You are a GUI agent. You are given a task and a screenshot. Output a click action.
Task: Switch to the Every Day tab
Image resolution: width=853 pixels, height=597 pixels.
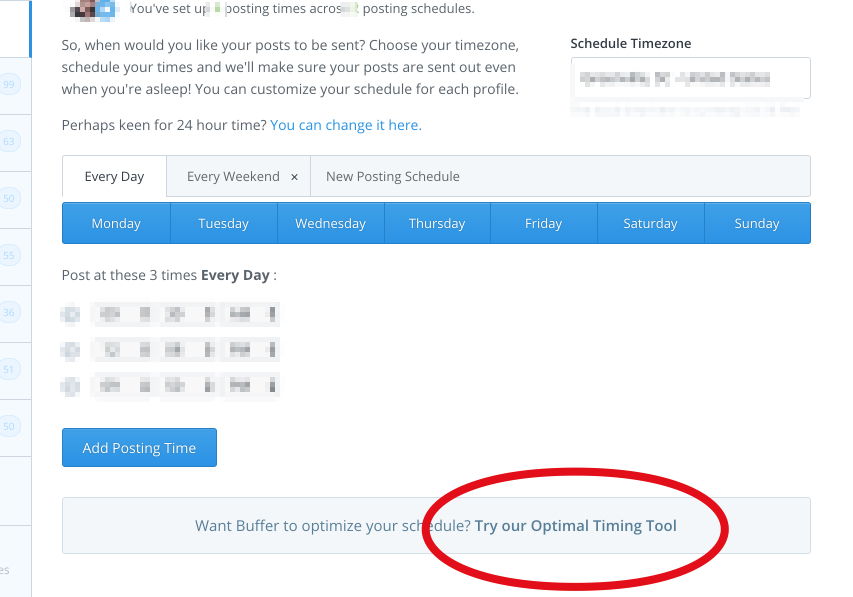coord(114,177)
